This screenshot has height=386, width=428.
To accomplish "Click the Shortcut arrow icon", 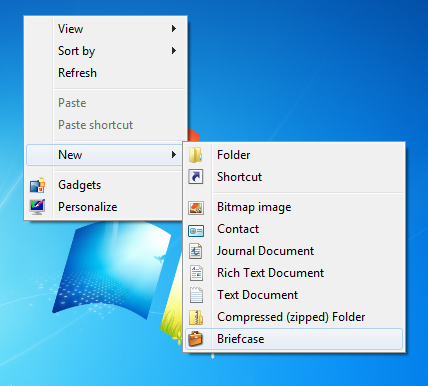I will (196, 177).
